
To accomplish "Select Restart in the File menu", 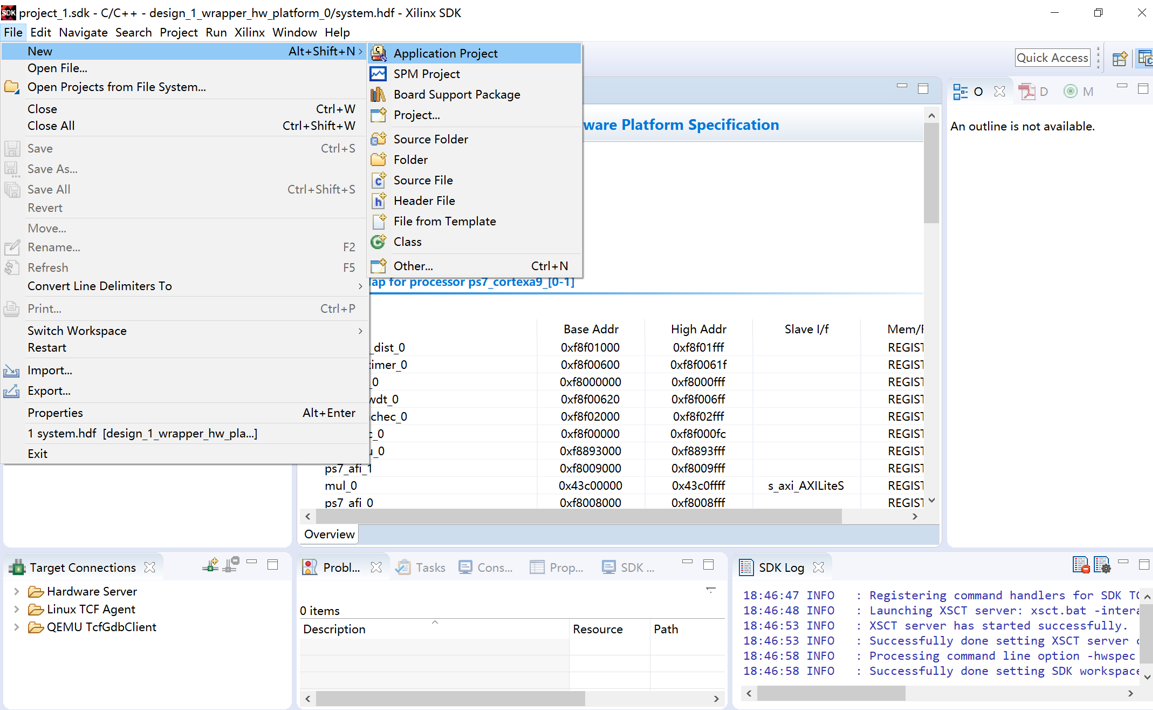I will click(x=184, y=348).
